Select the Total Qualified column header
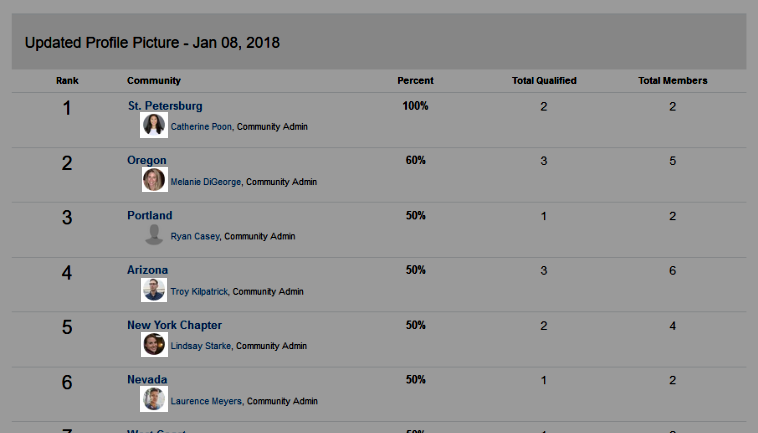Screen dimensions: 758x433 click(544, 81)
